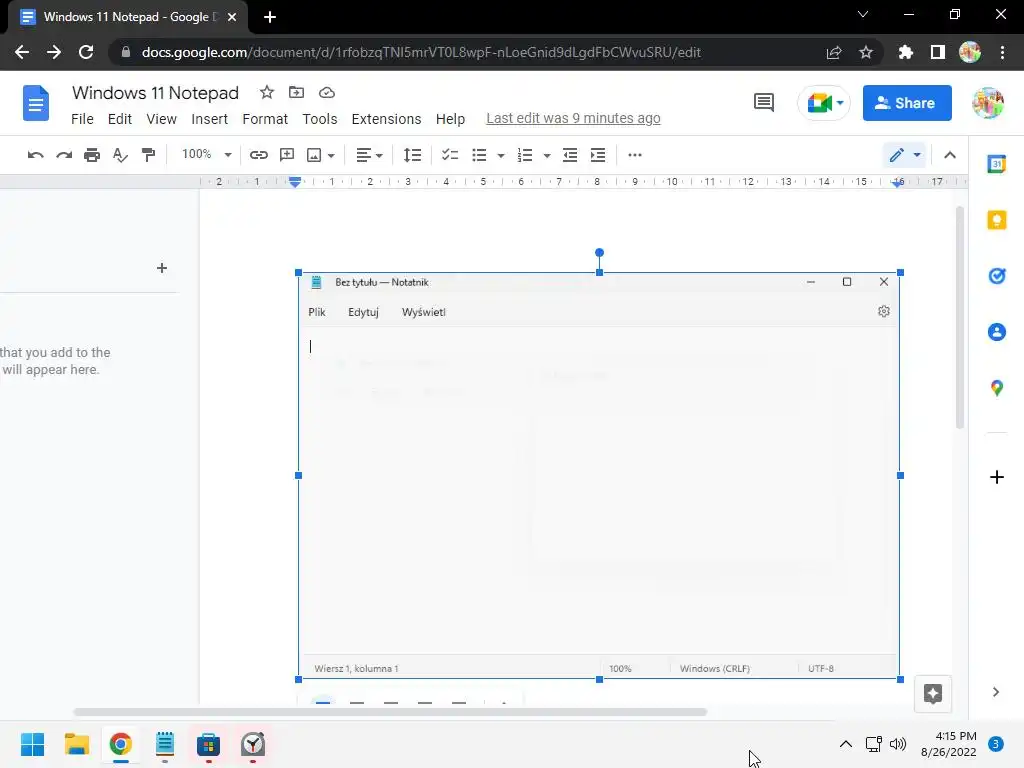This screenshot has height=768, width=1024.
Task: Click the bulleted list icon
Action: coord(479,155)
